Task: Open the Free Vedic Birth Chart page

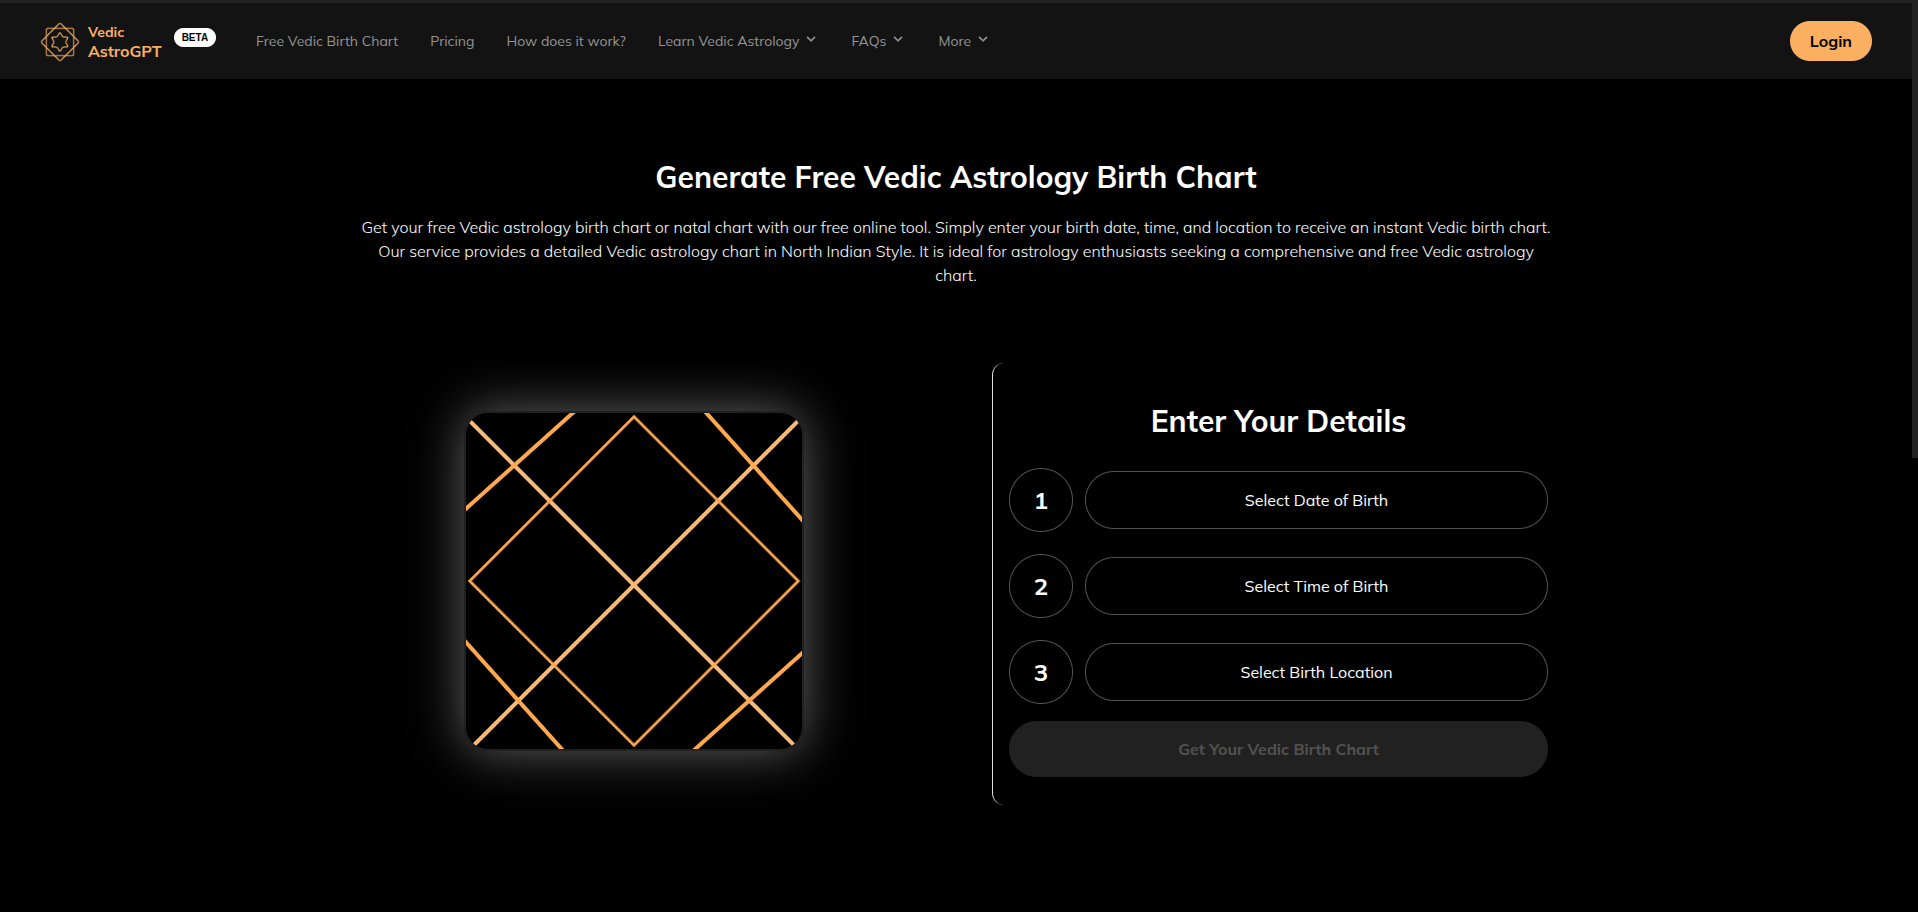Action: point(326,41)
